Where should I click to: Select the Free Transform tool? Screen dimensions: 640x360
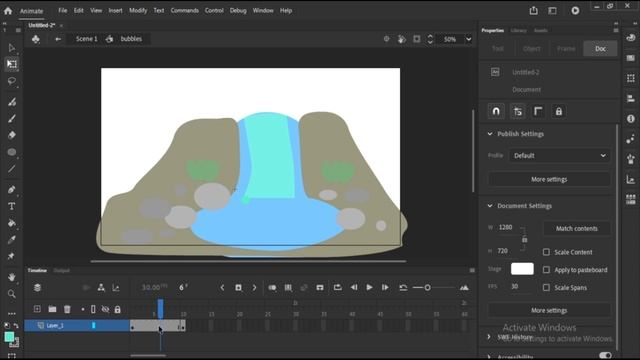tap(11, 64)
